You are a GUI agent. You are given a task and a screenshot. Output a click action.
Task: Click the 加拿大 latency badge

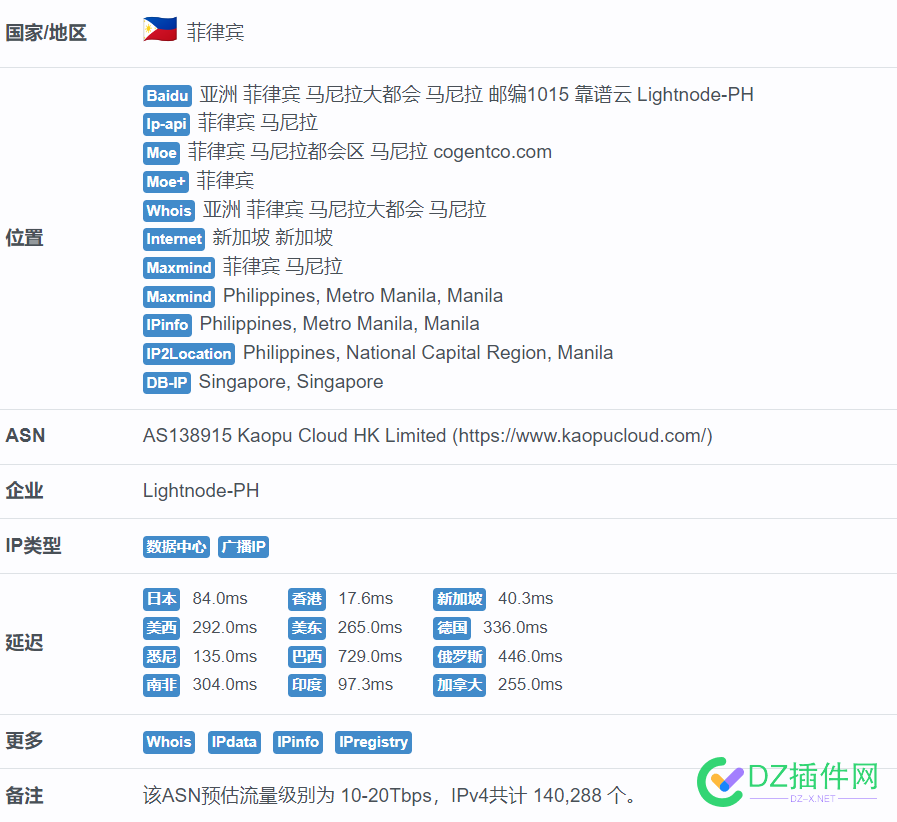click(x=459, y=685)
